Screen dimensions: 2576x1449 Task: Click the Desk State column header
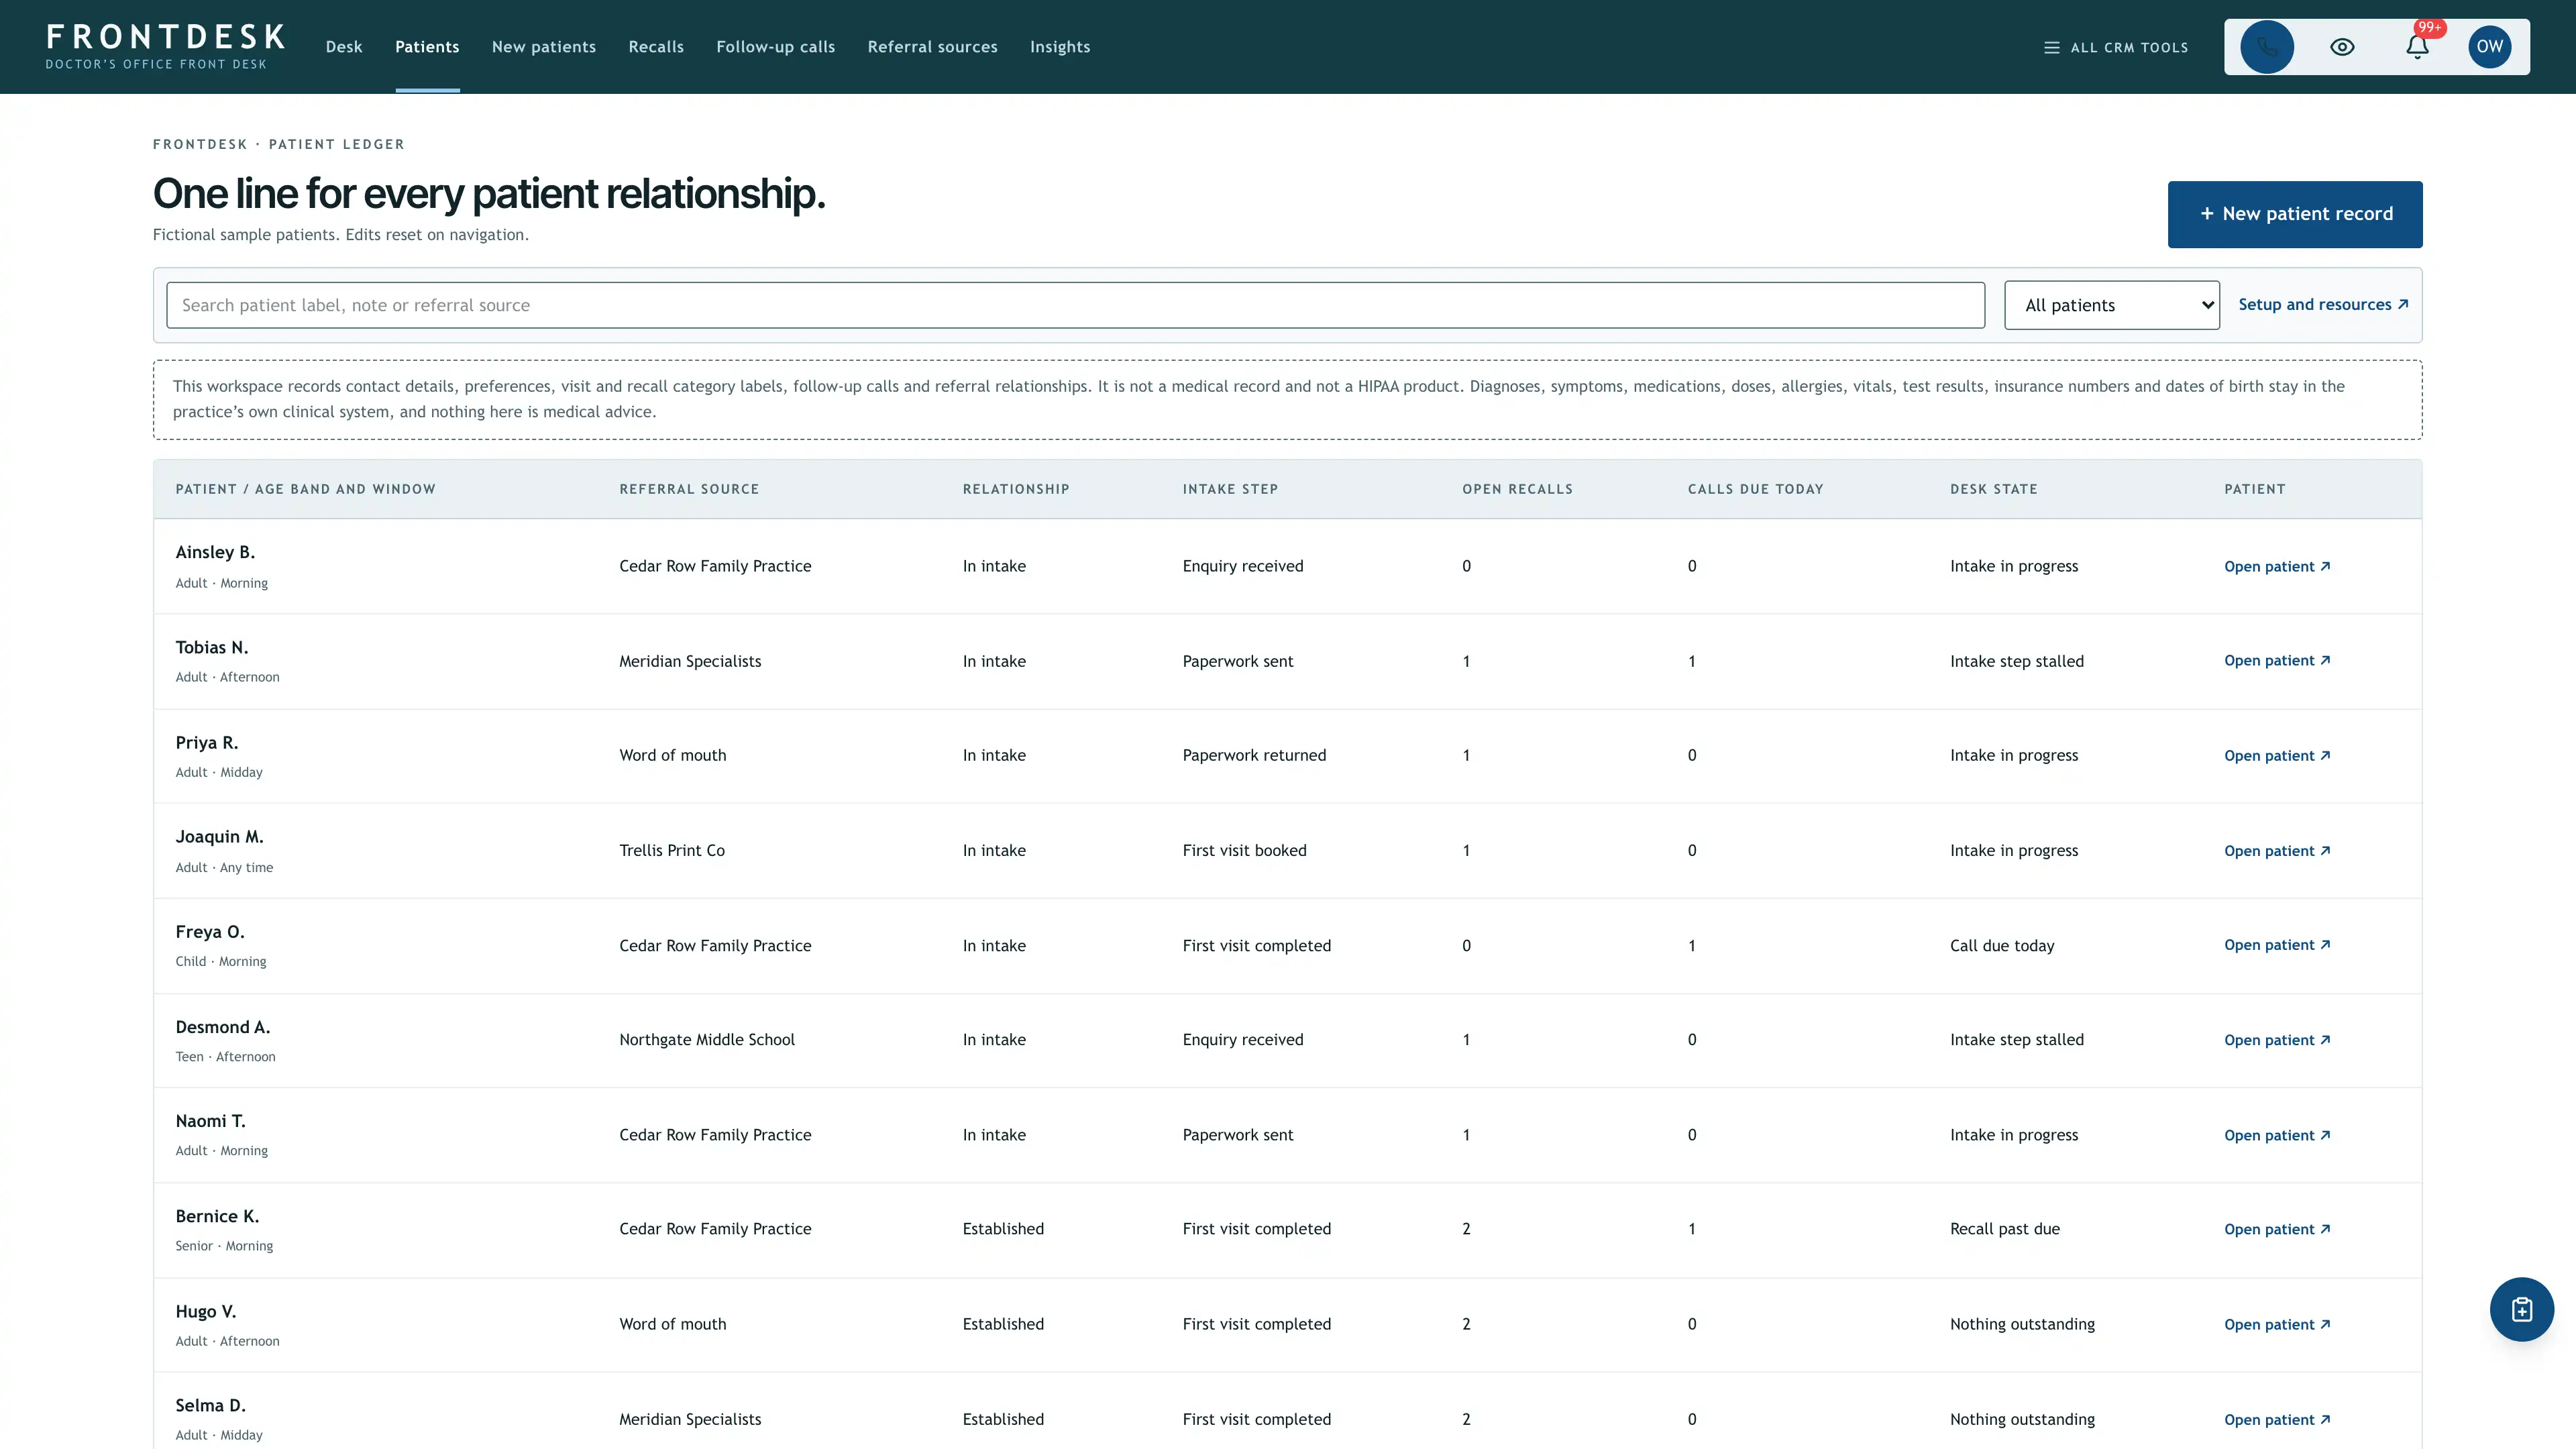click(x=1993, y=489)
